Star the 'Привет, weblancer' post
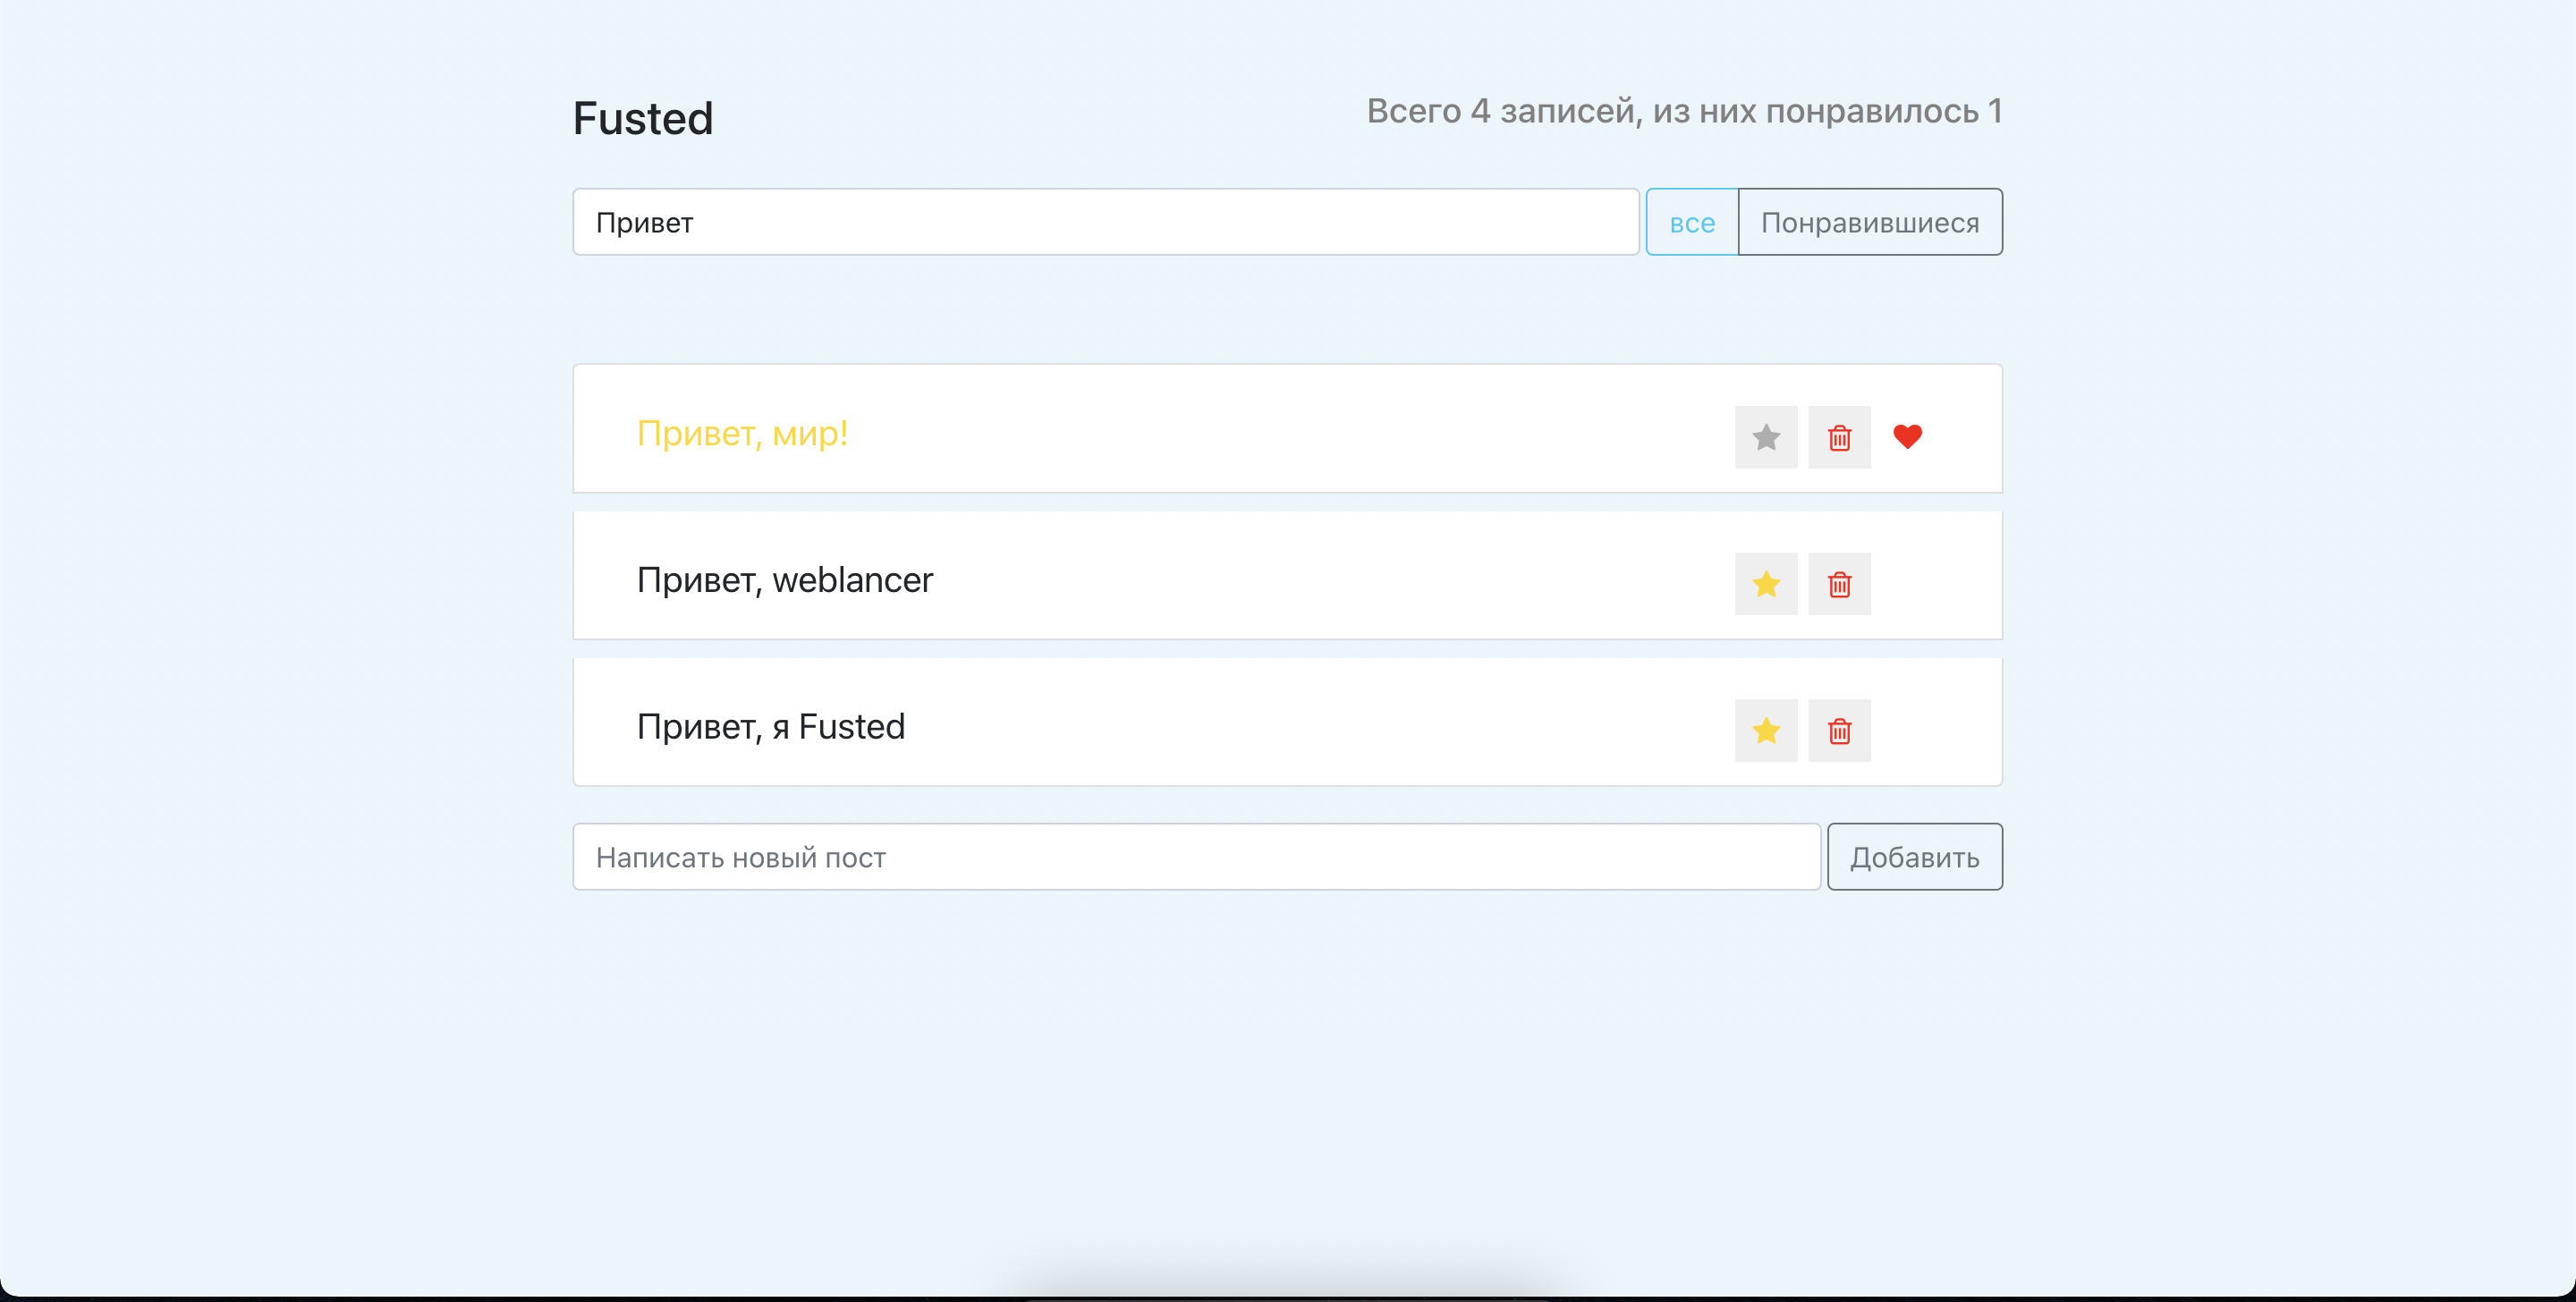Viewport: 2576px width, 1302px height. pos(1766,584)
